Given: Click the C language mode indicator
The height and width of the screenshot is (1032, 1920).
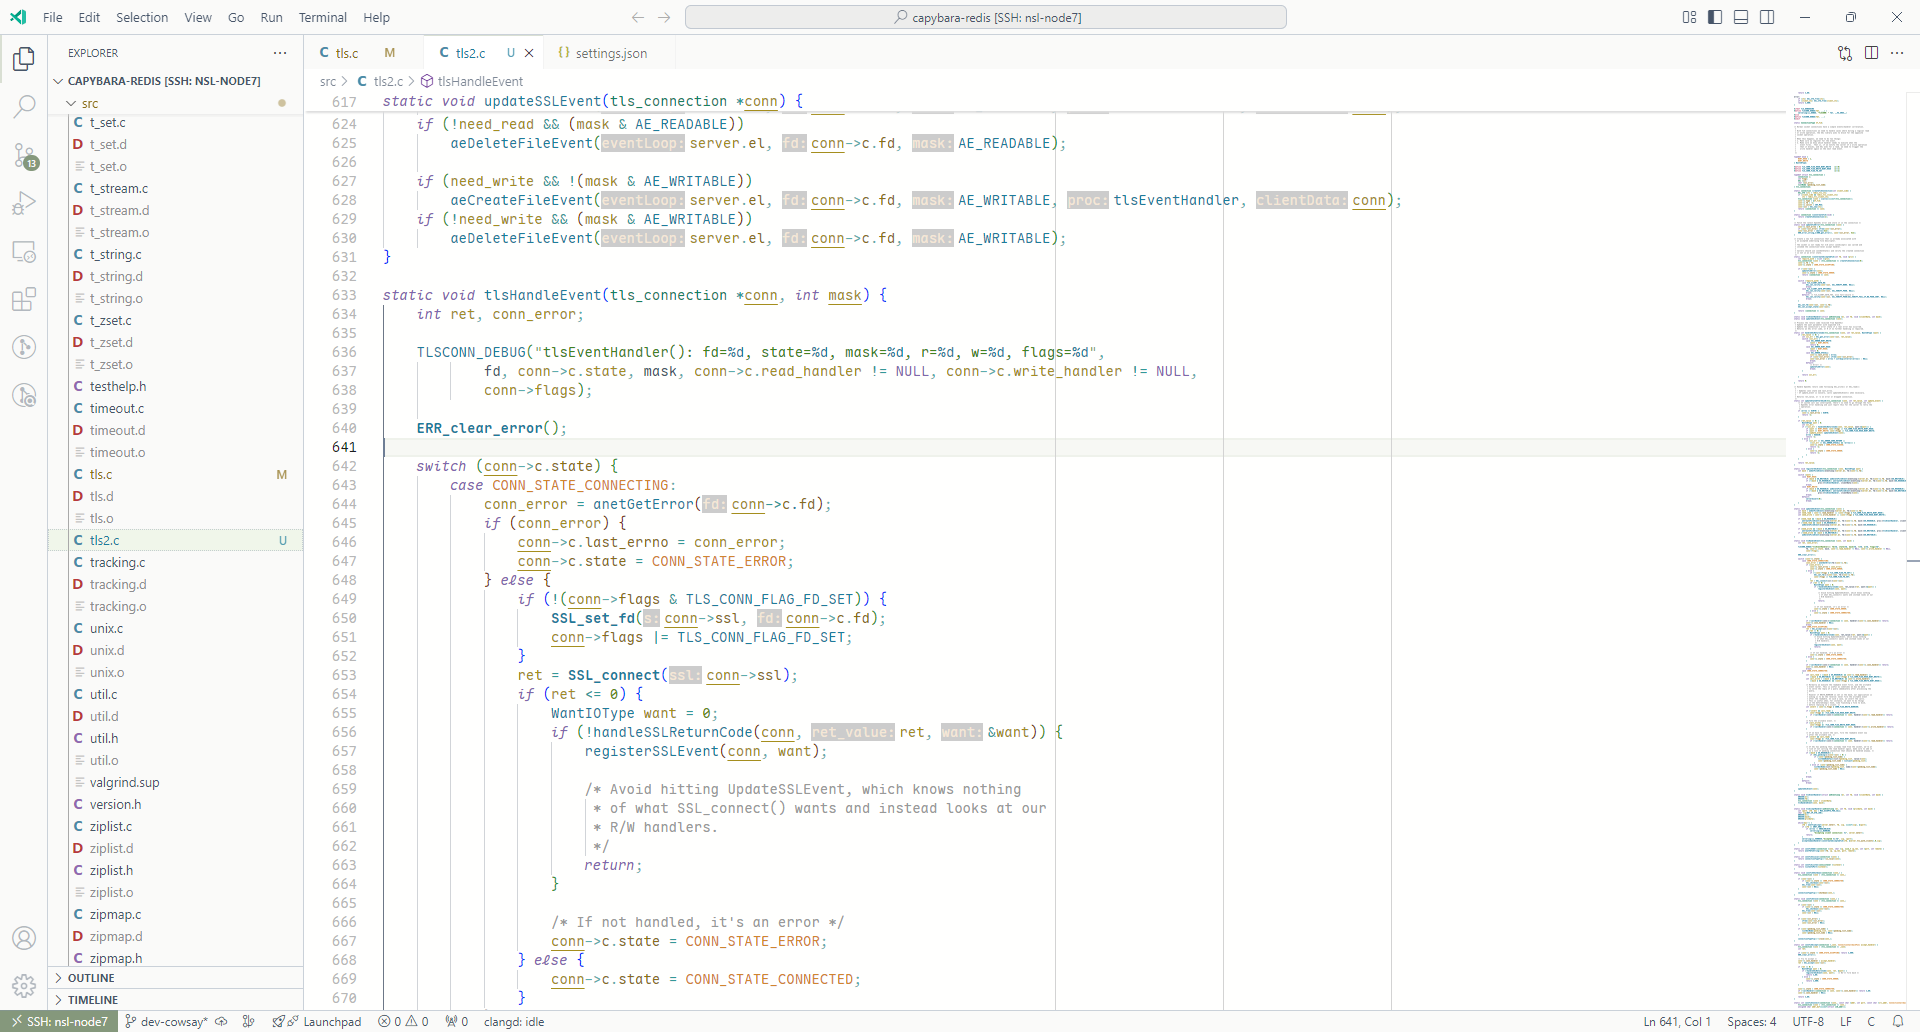Looking at the screenshot, I should point(1871,1021).
